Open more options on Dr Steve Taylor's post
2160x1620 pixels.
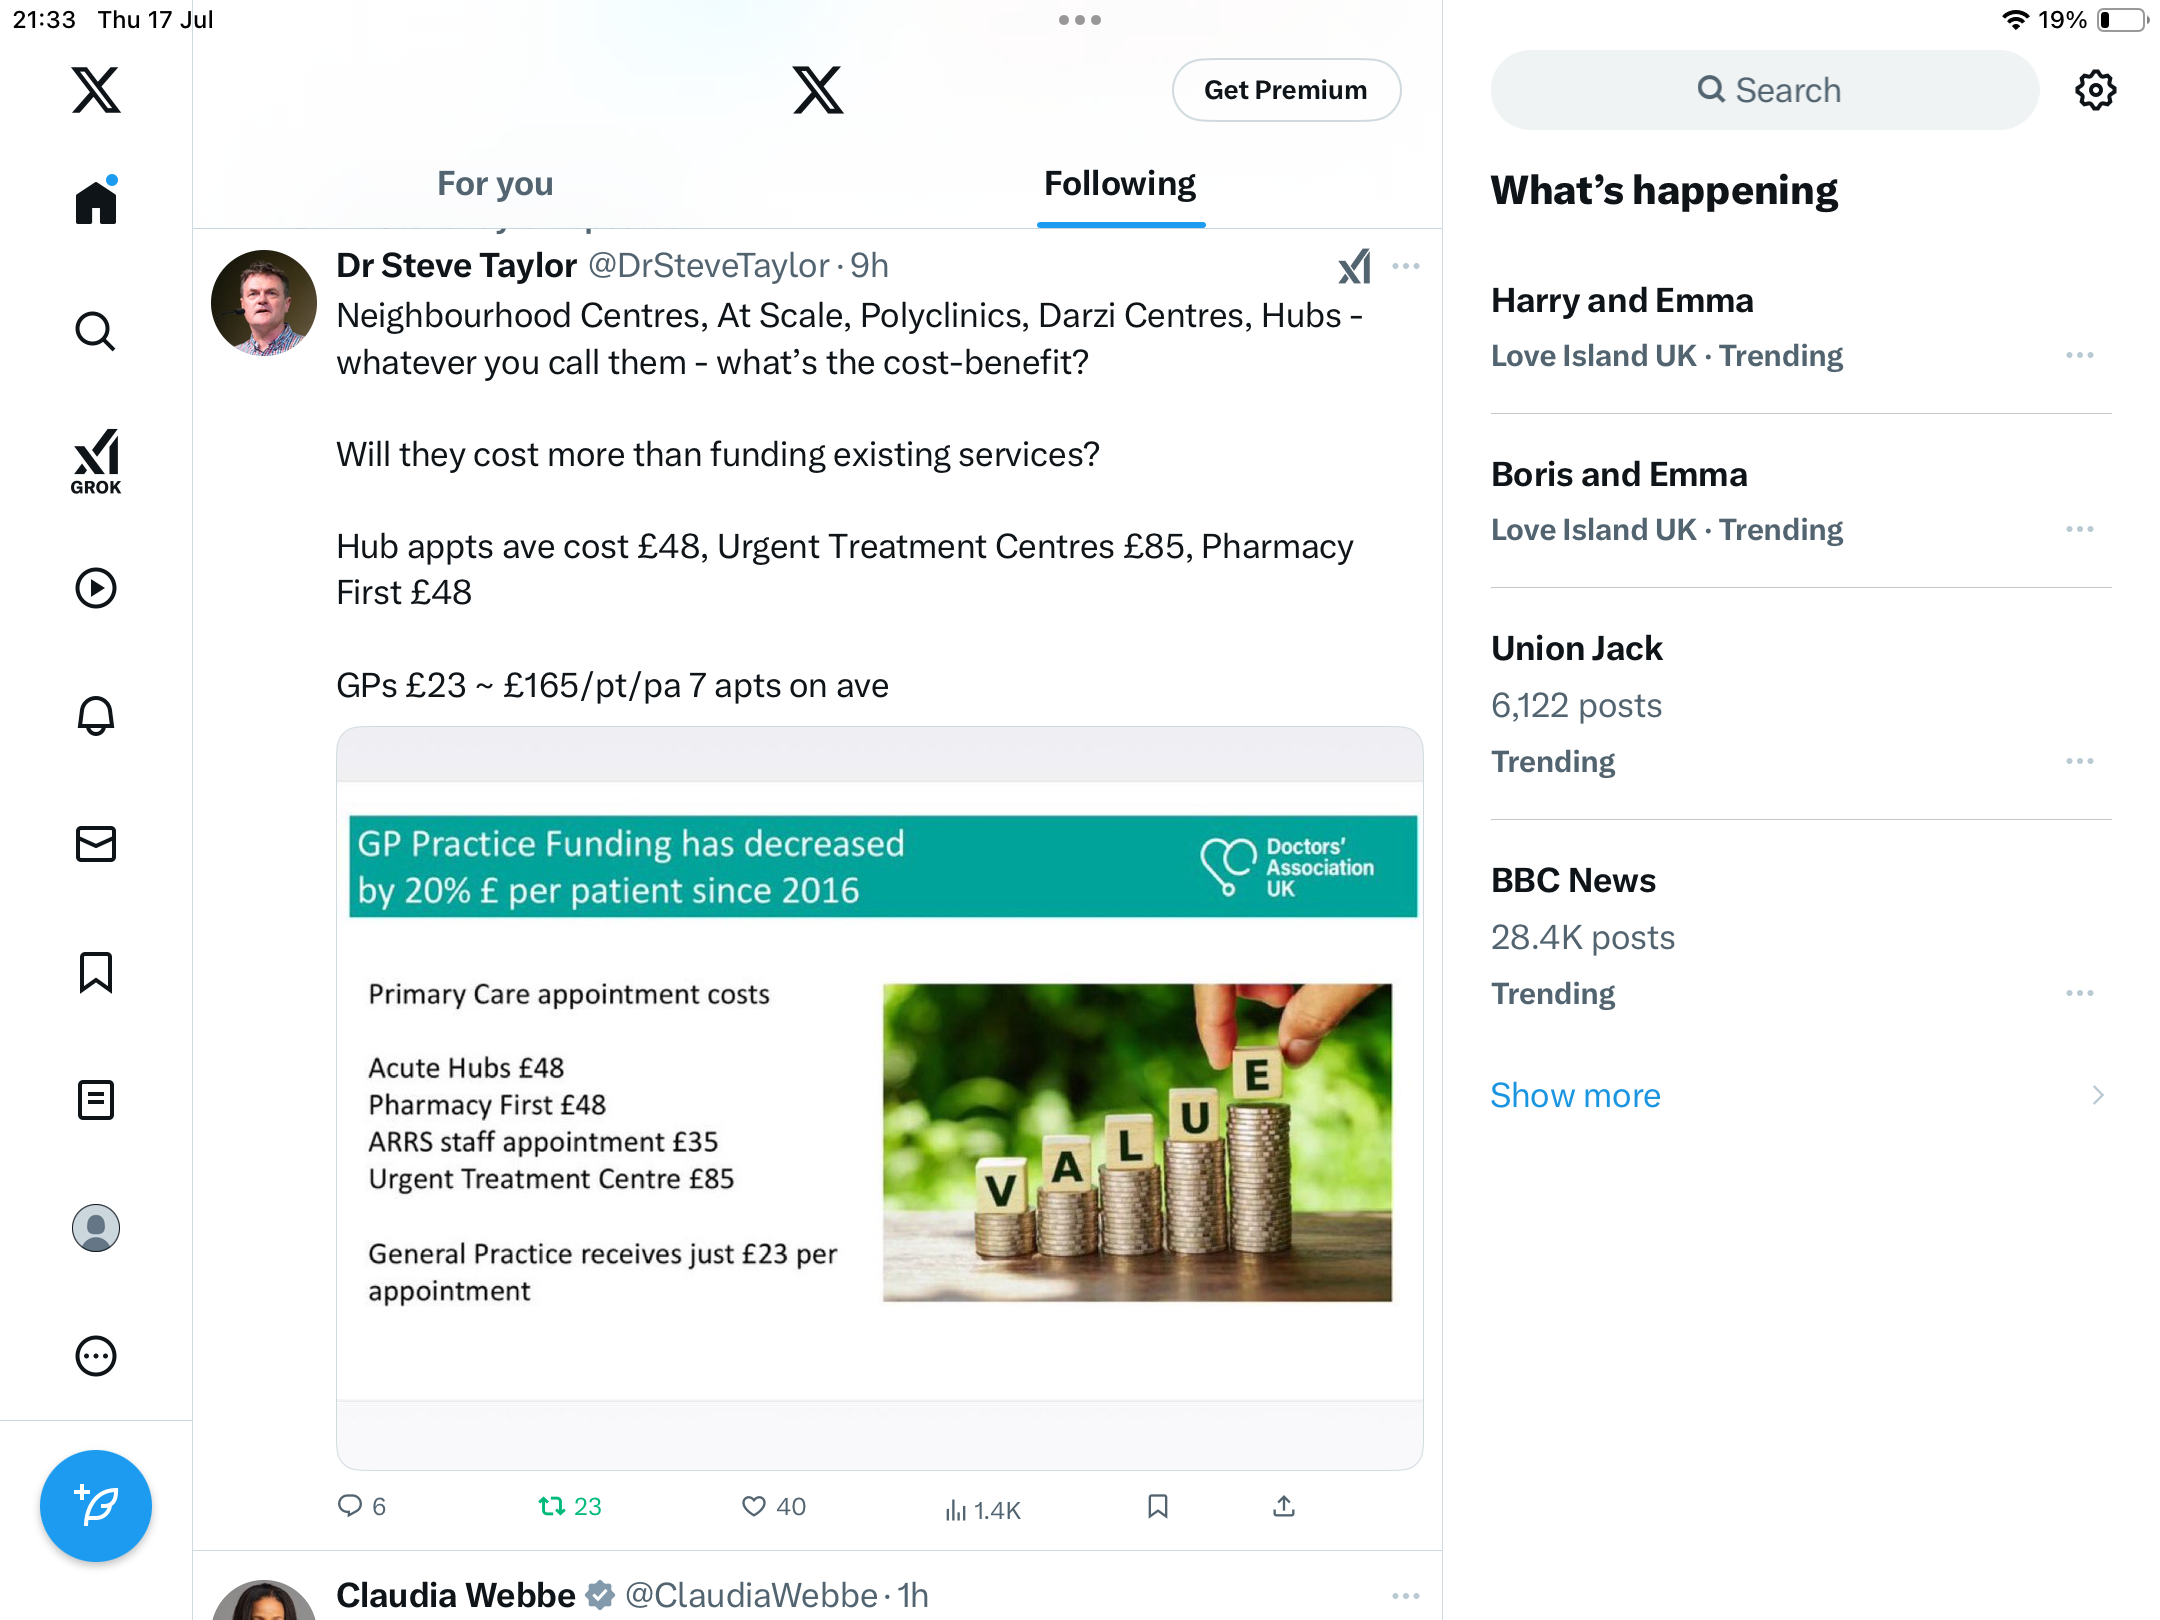1406,266
